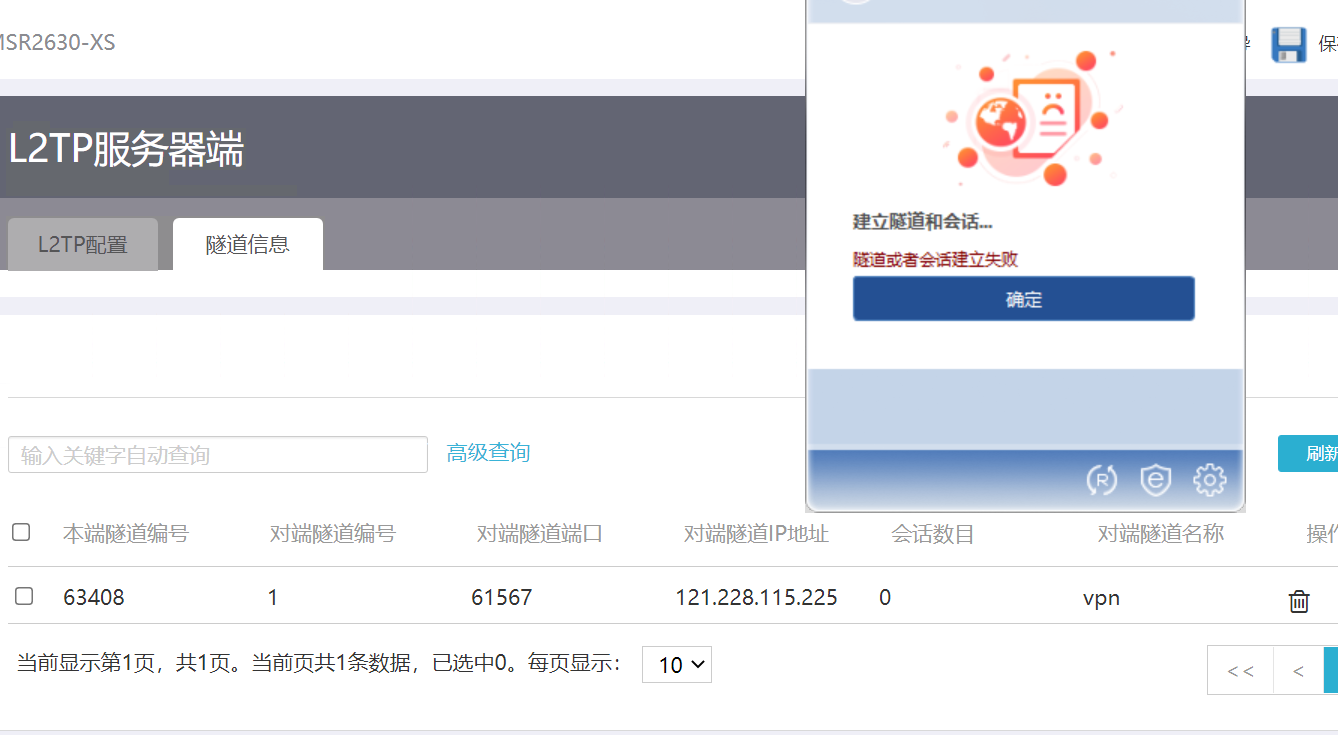1338x735 pixels.
Task: Click the 确定 button in the popup
Action: [1024, 299]
